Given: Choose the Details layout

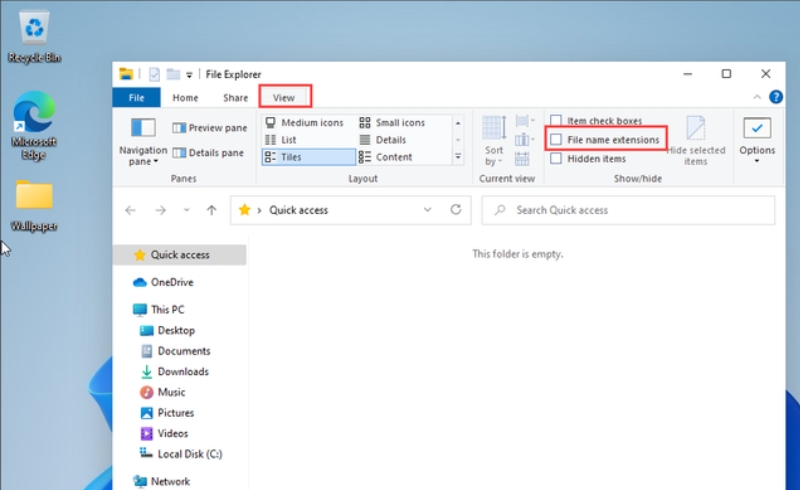Looking at the screenshot, I should 383,140.
